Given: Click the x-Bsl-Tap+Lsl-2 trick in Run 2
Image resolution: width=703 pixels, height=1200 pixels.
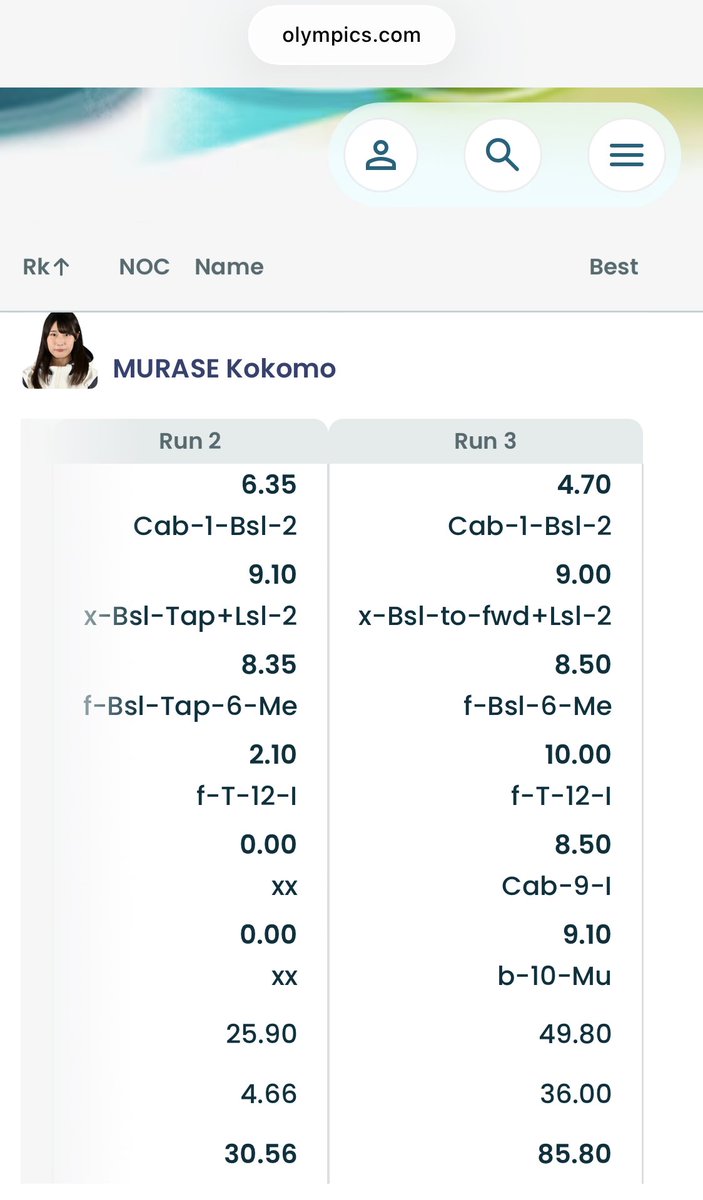Looking at the screenshot, I should coord(190,616).
